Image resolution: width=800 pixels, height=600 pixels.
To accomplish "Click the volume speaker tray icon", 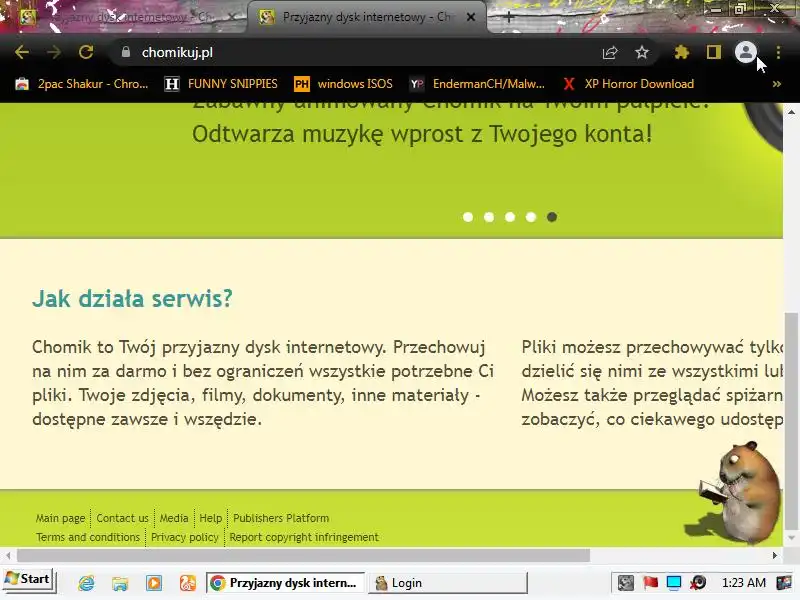I will (x=698, y=583).
